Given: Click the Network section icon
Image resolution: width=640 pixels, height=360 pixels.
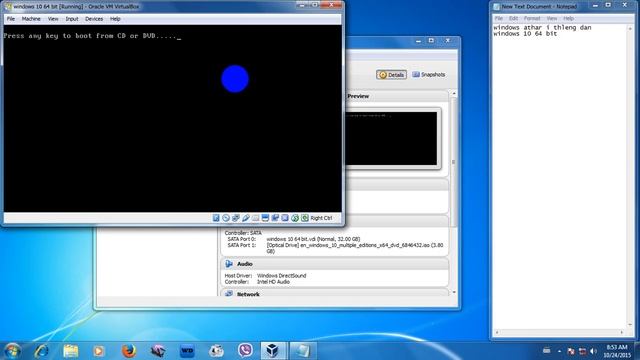Looking at the screenshot, I should [x=229, y=293].
